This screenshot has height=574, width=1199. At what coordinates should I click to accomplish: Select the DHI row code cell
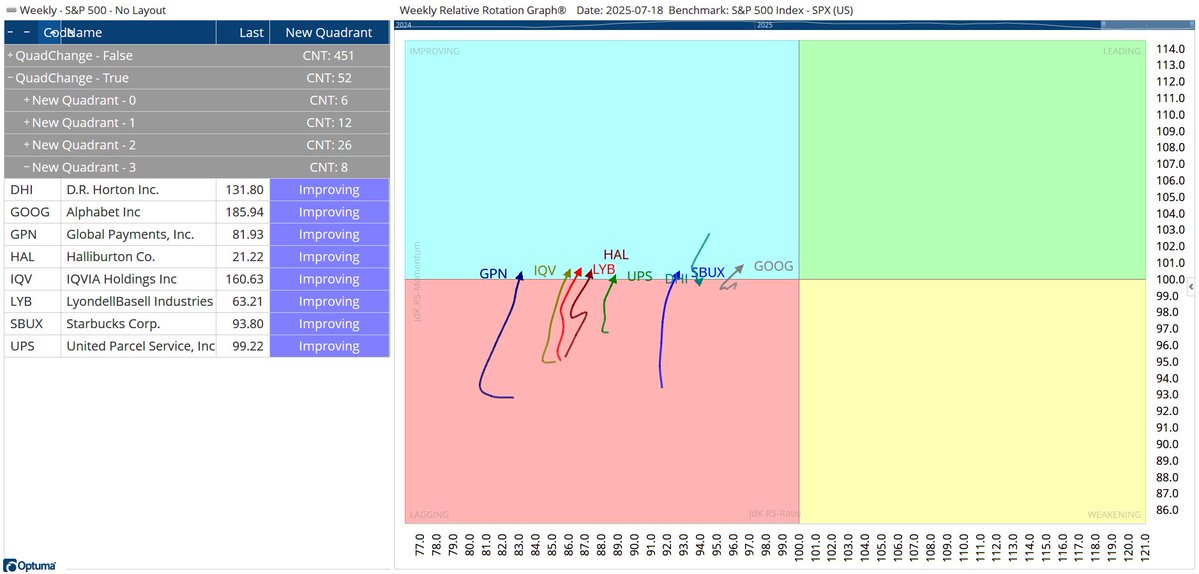pyautogui.click(x=32, y=190)
